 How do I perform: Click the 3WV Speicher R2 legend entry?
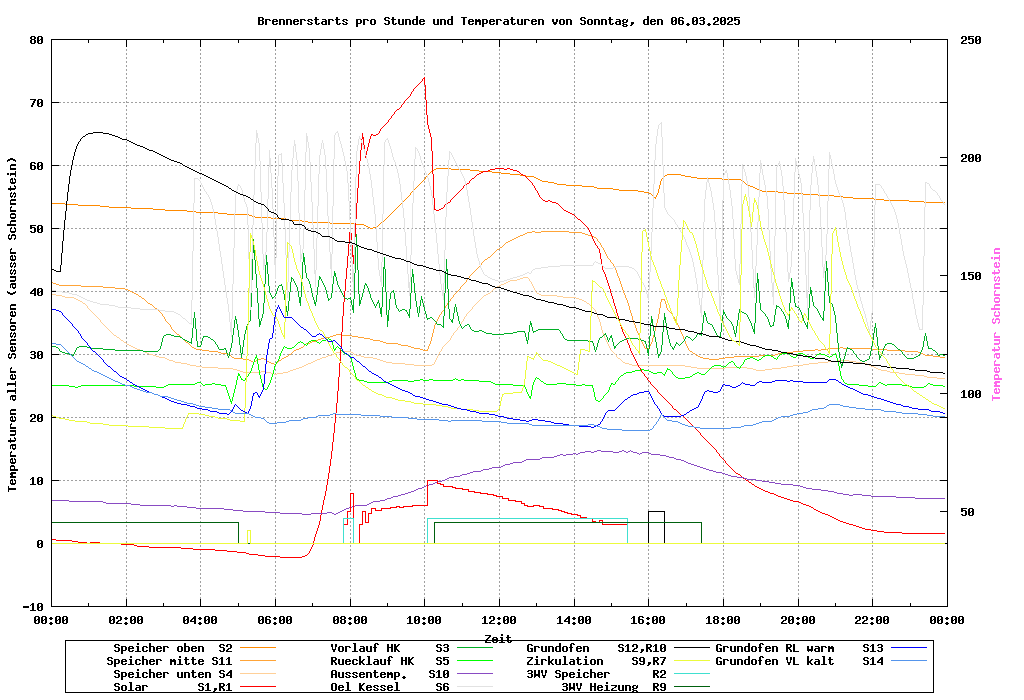coord(610,674)
